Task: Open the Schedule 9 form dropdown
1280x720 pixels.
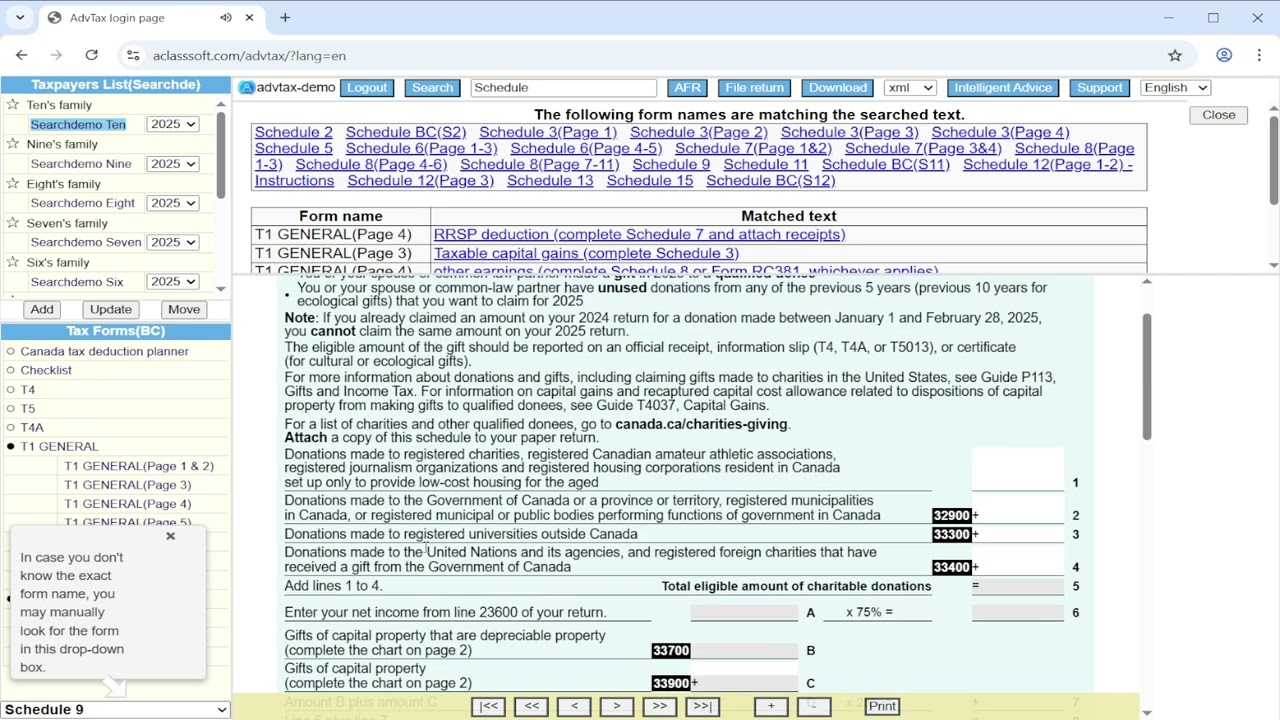Action: pos(116,710)
